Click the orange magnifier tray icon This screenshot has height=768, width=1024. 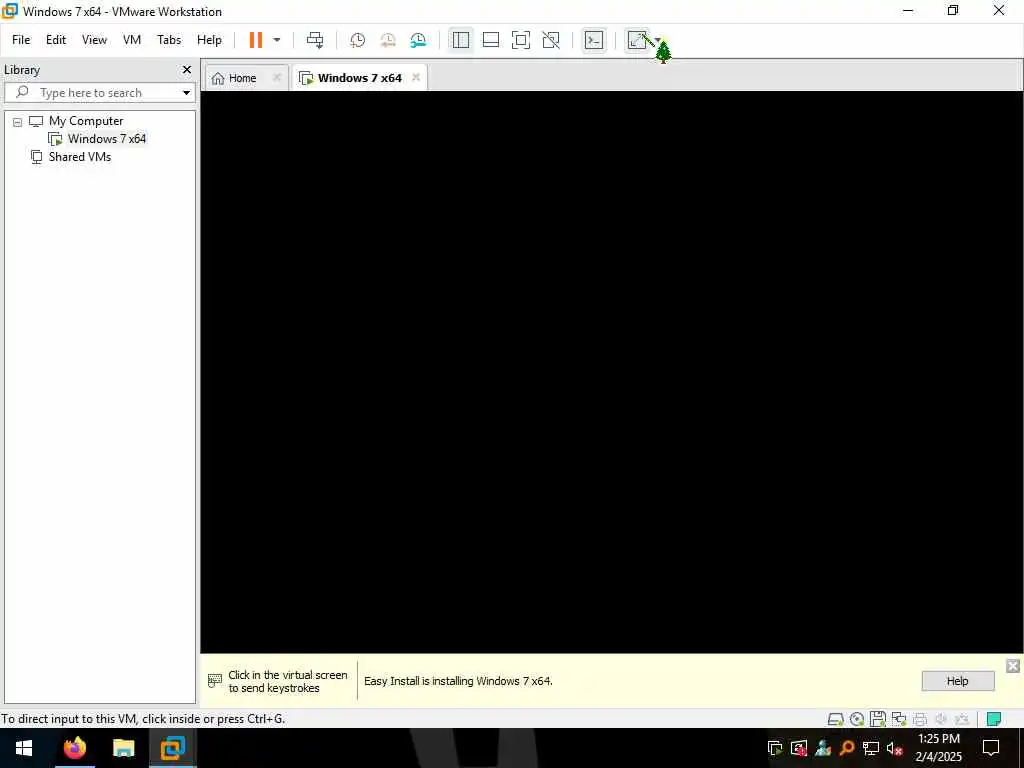click(847, 748)
